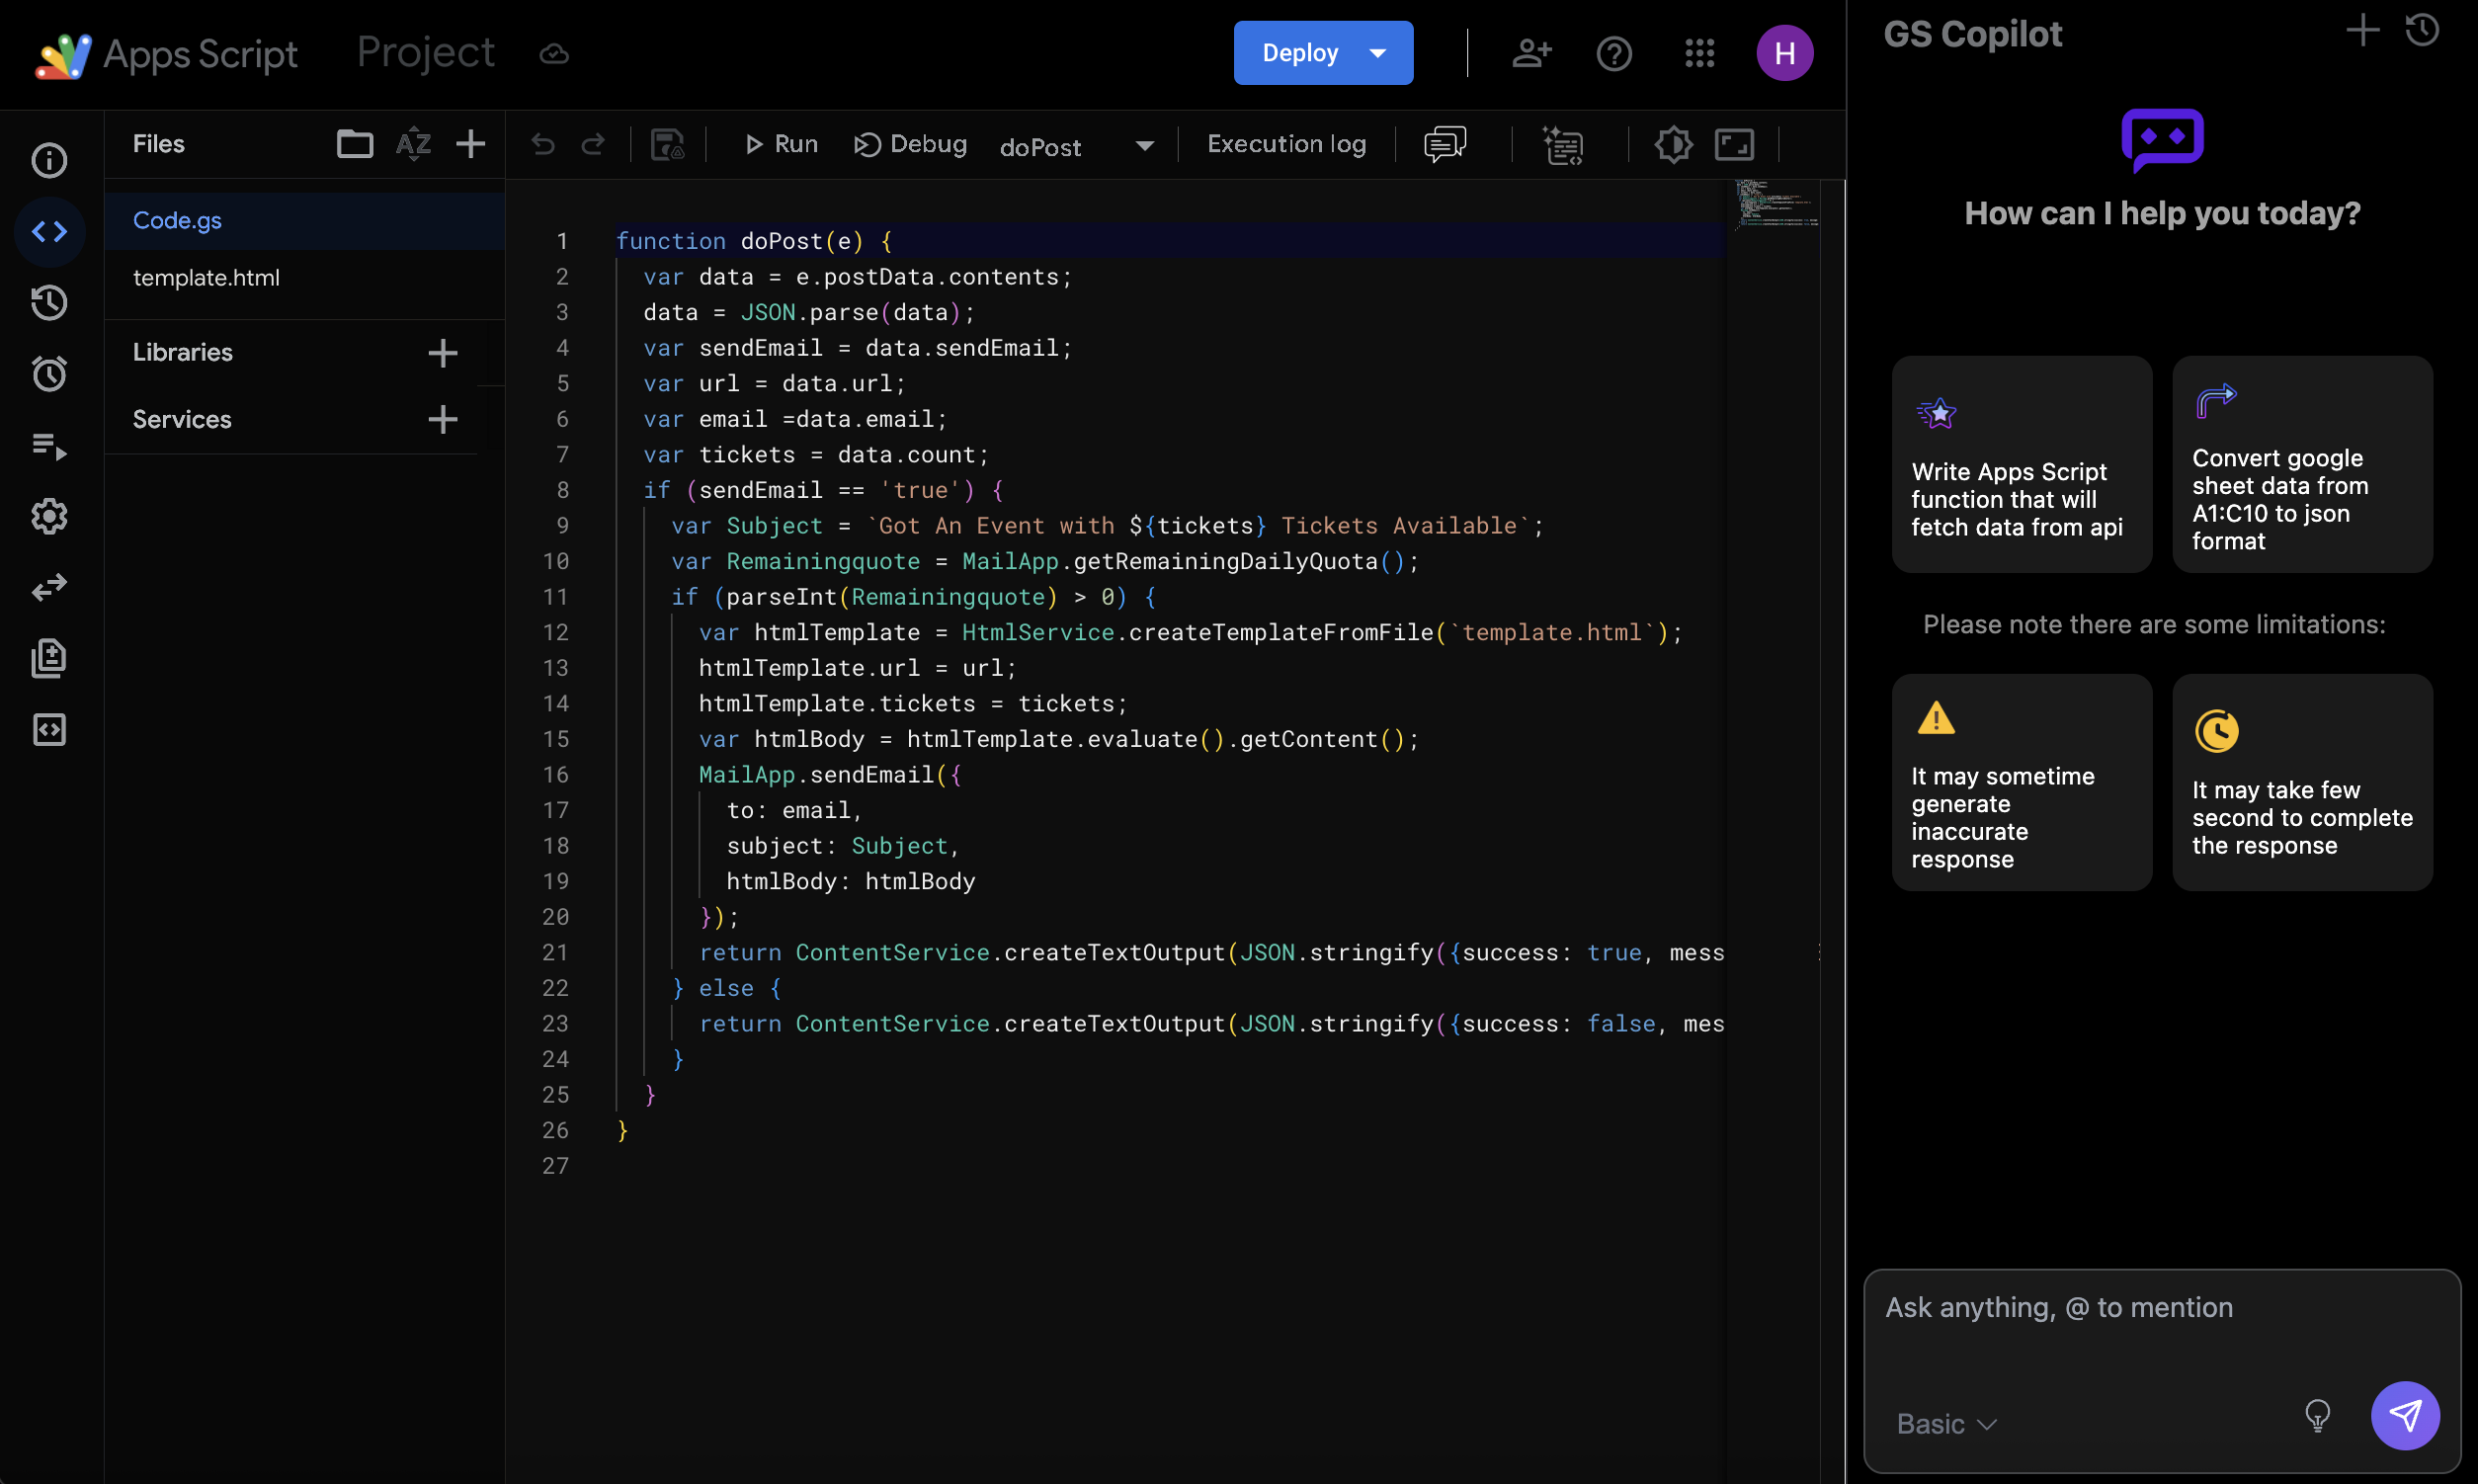Click 'MailApp.sendEmail' on line 16
Viewport: 2478px width, 1484px height.
815,775
